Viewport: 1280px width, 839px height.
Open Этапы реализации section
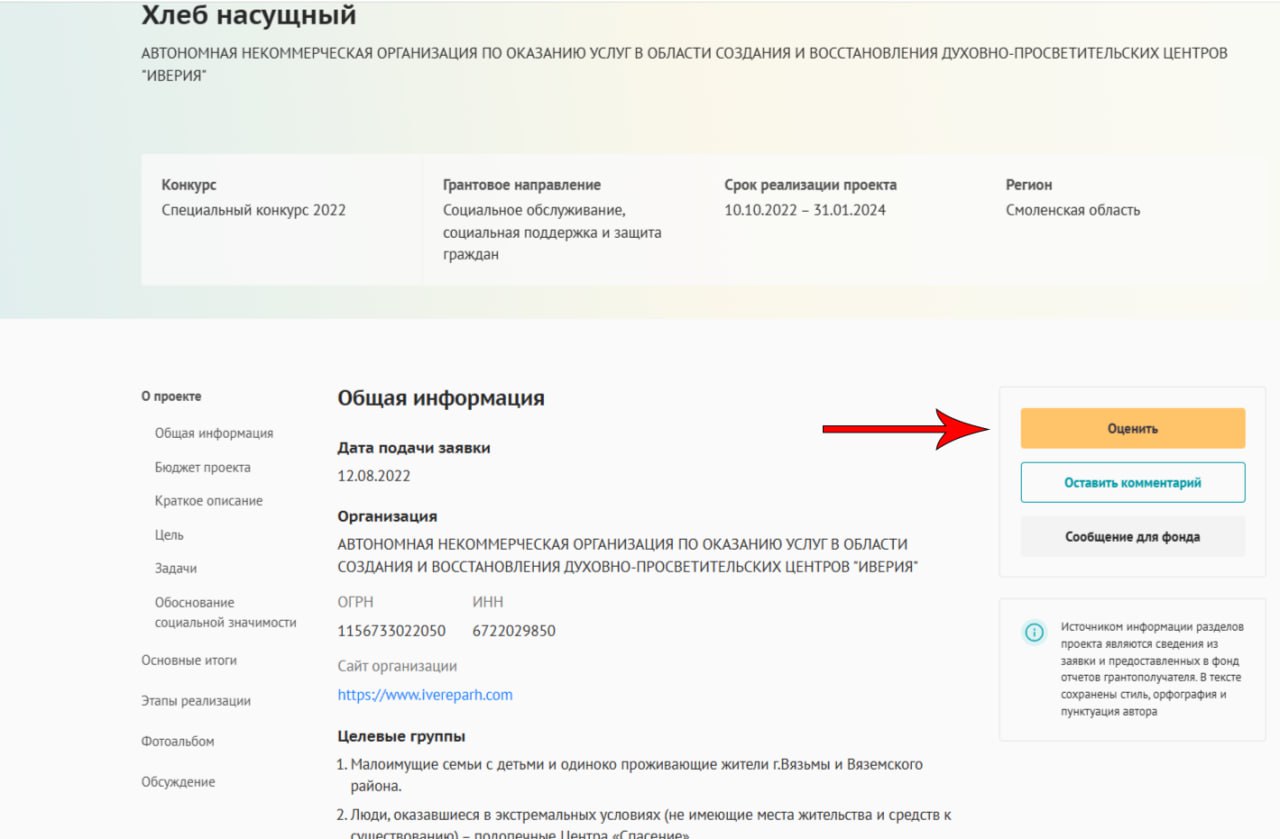196,701
